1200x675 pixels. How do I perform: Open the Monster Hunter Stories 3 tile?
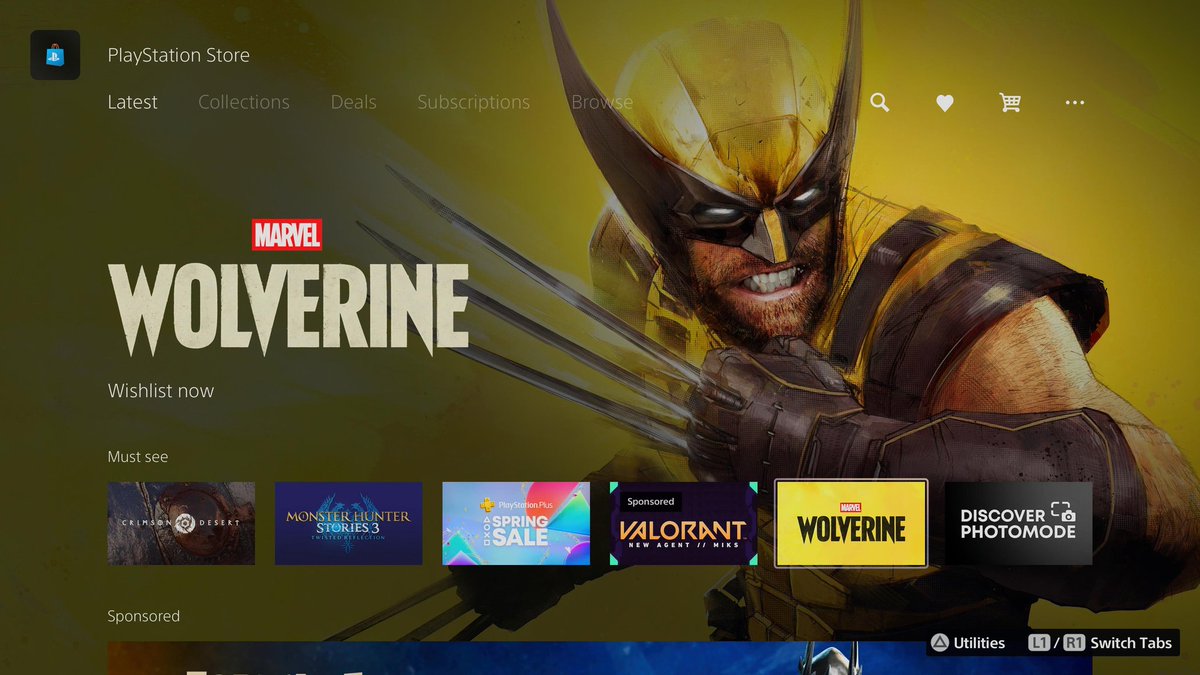click(349, 524)
